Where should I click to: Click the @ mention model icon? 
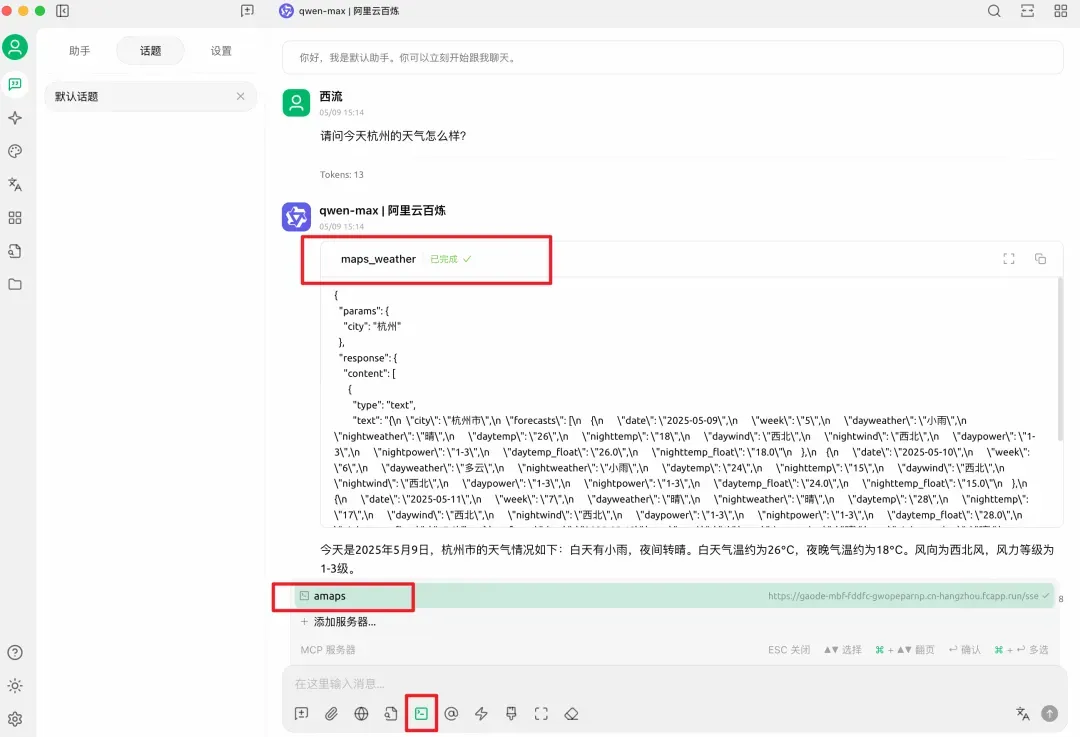point(451,714)
